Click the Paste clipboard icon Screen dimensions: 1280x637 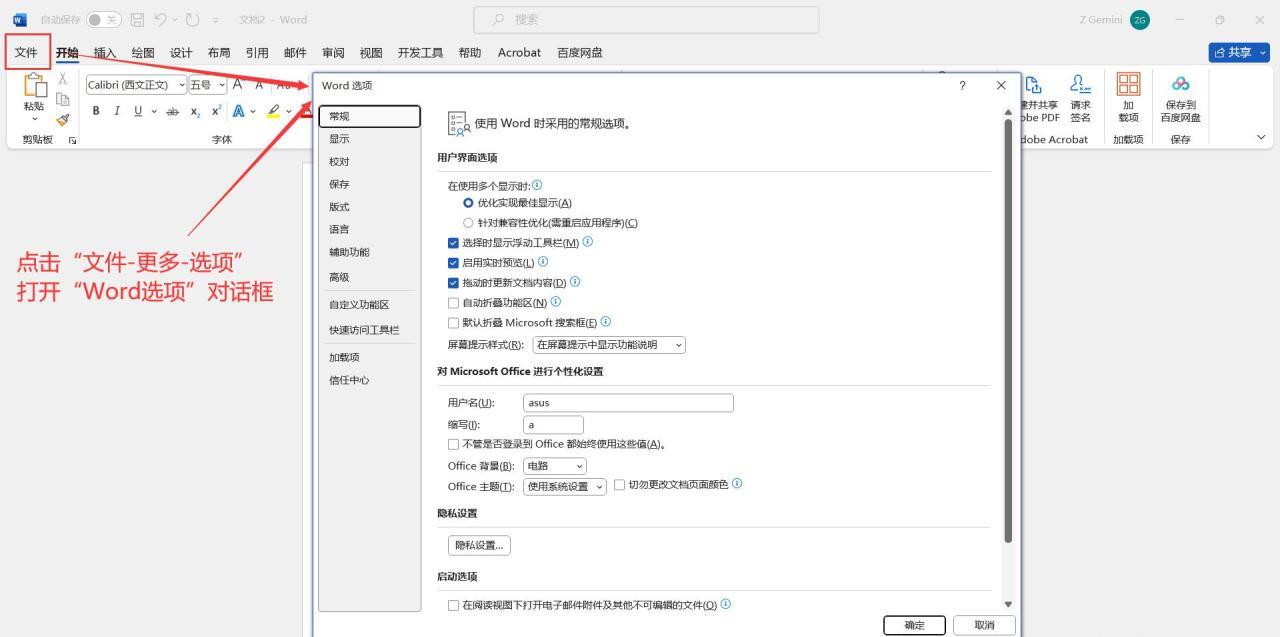35,86
